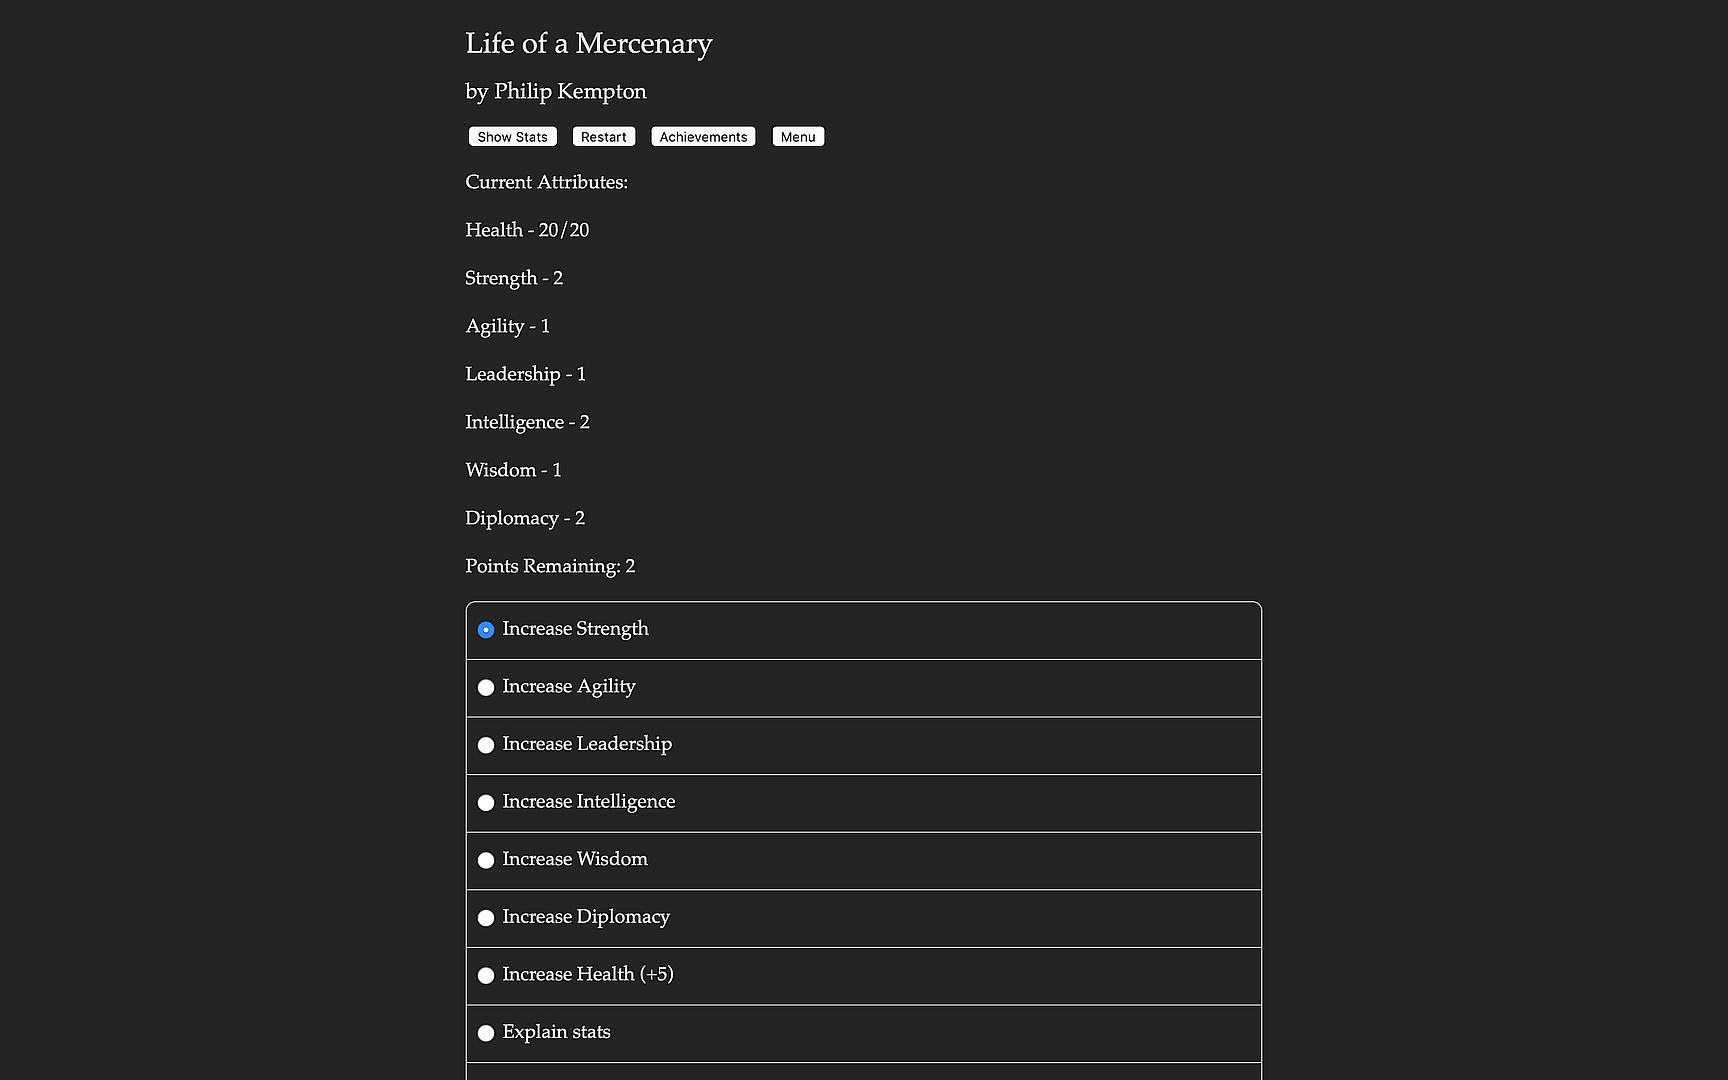
Task: Click the Increase Intelligence label text
Action: [x=588, y=802]
